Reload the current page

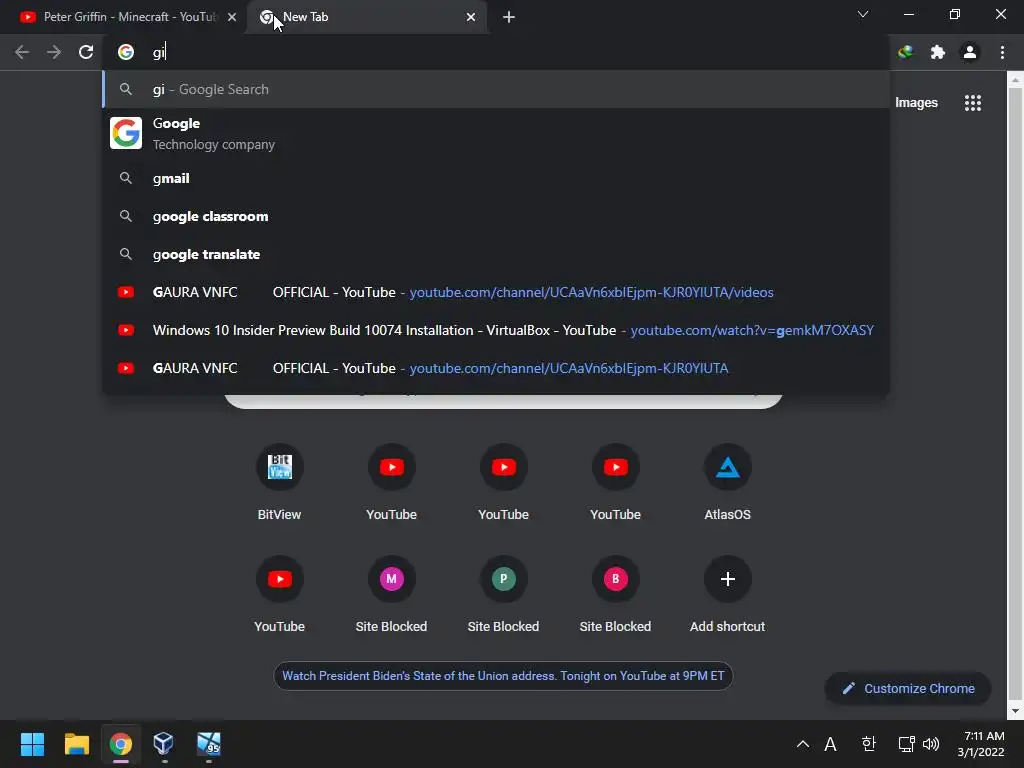point(86,52)
